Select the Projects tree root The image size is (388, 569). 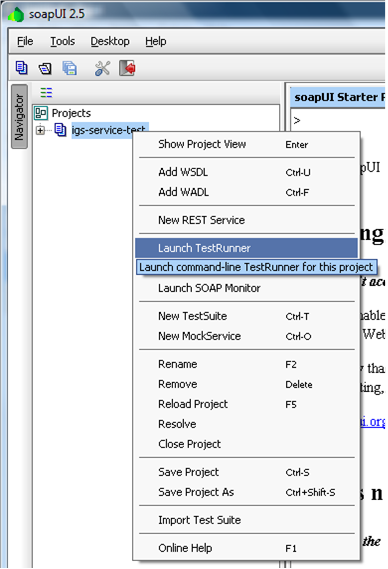pyautogui.click(x=71, y=113)
